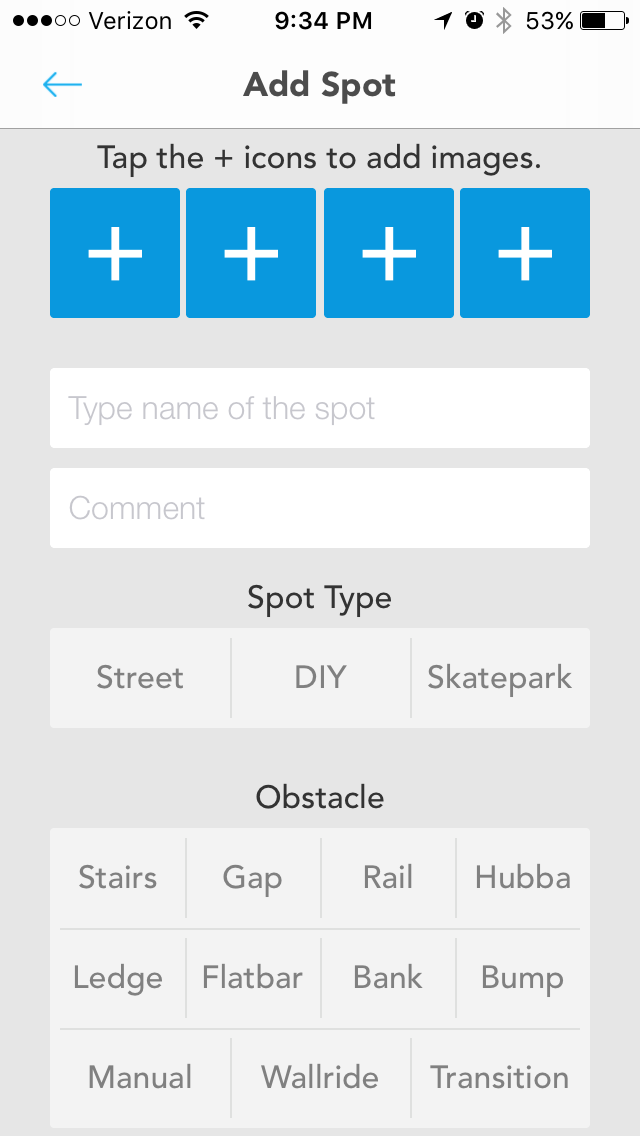Screen dimensions: 640x1136
Task: Tap the third plus image icon
Action: click(389, 253)
